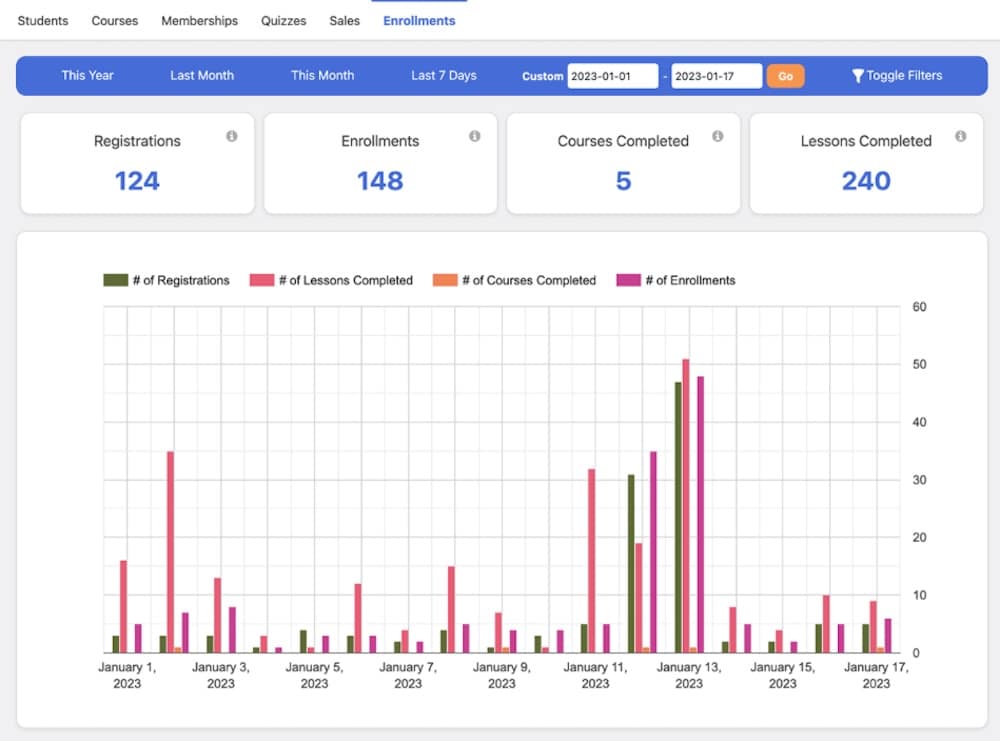Screen dimensions: 1000x741
Task: Click the info icon on the Enrollments card
Action: (476, 137)
